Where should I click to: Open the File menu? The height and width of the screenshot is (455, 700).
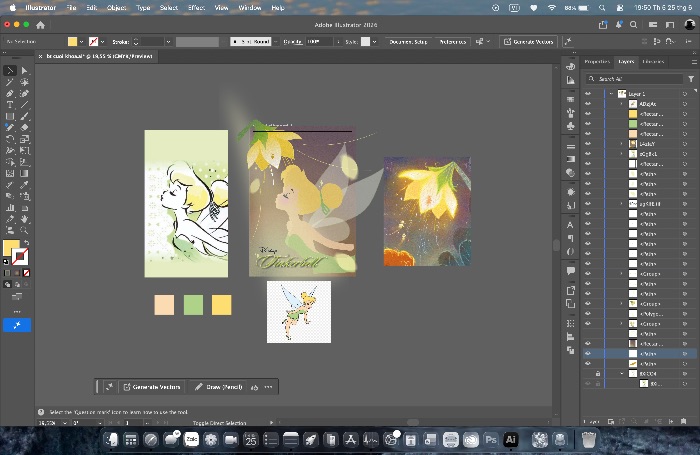click(x=71, y=8)
